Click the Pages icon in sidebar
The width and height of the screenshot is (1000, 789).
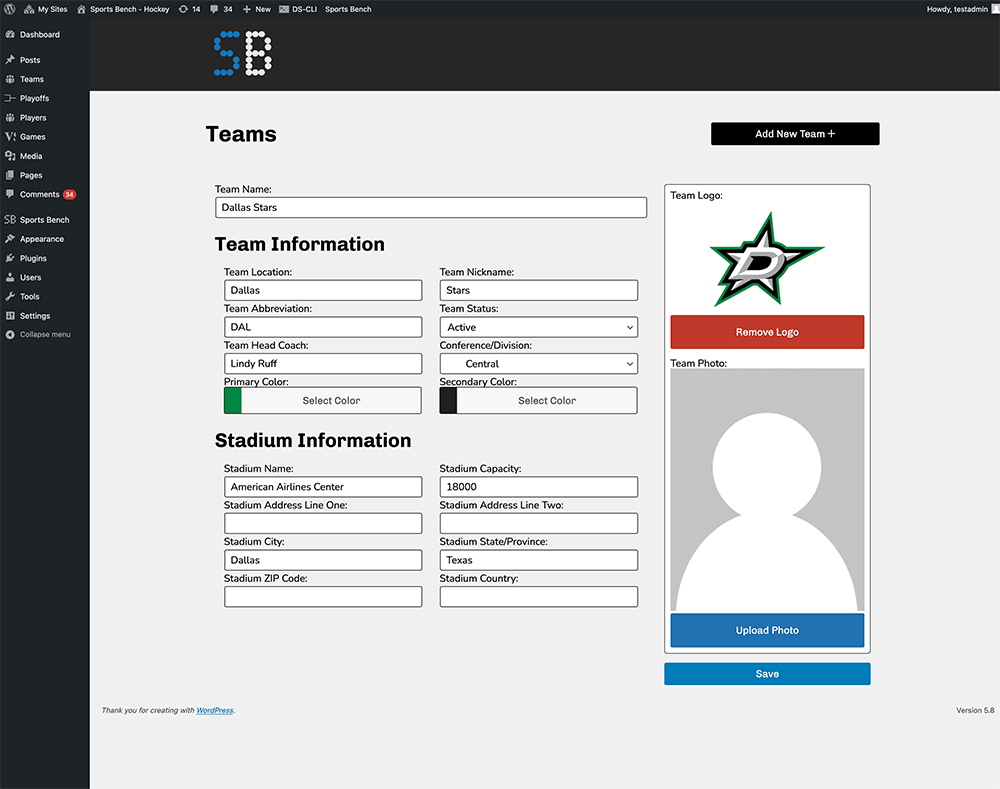coord(10,175)
